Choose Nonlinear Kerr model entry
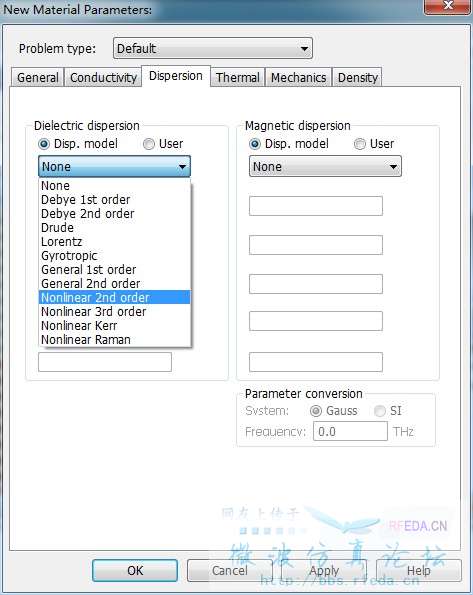 tap(114, 326)
